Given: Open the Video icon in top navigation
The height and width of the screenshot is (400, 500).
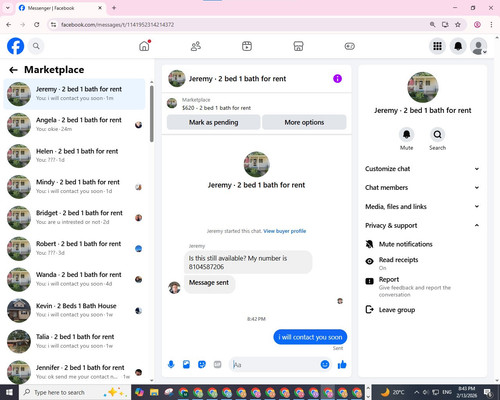Looking at the screenshot, I should pyautogui.click(x=247, y=46).
